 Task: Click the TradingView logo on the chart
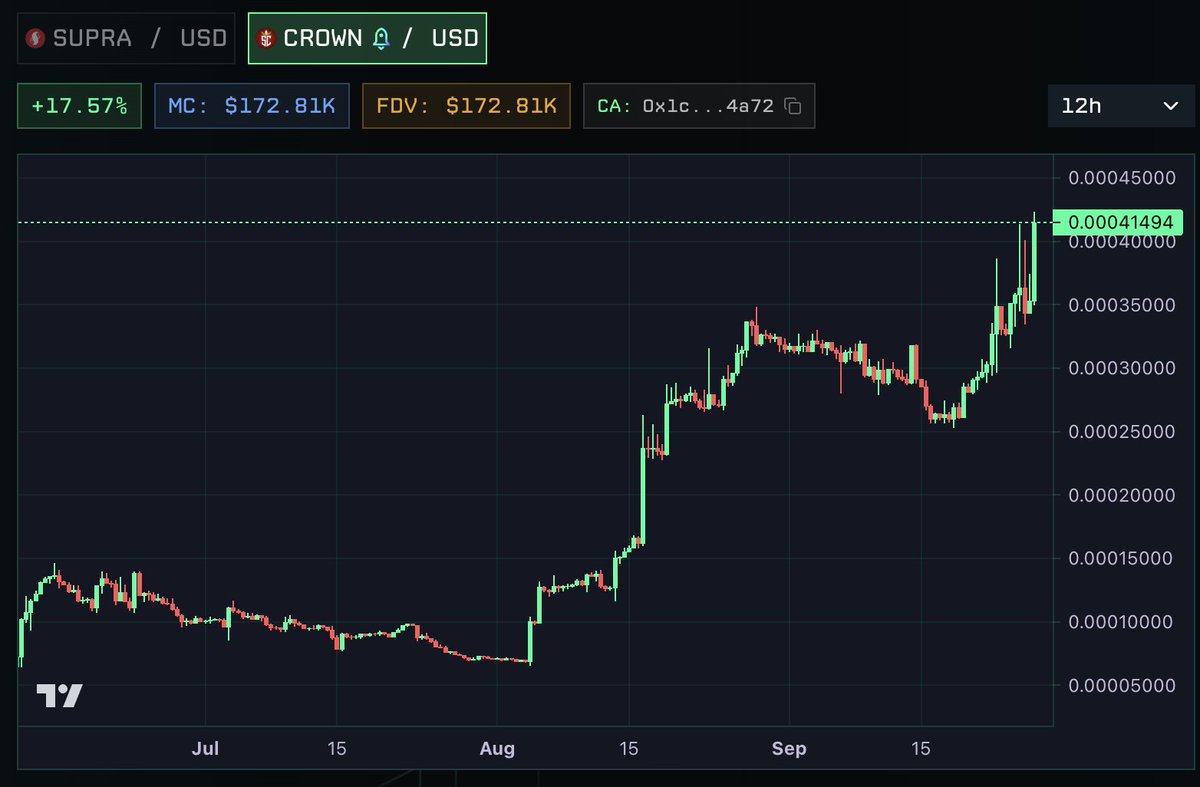tap(60, 696)
